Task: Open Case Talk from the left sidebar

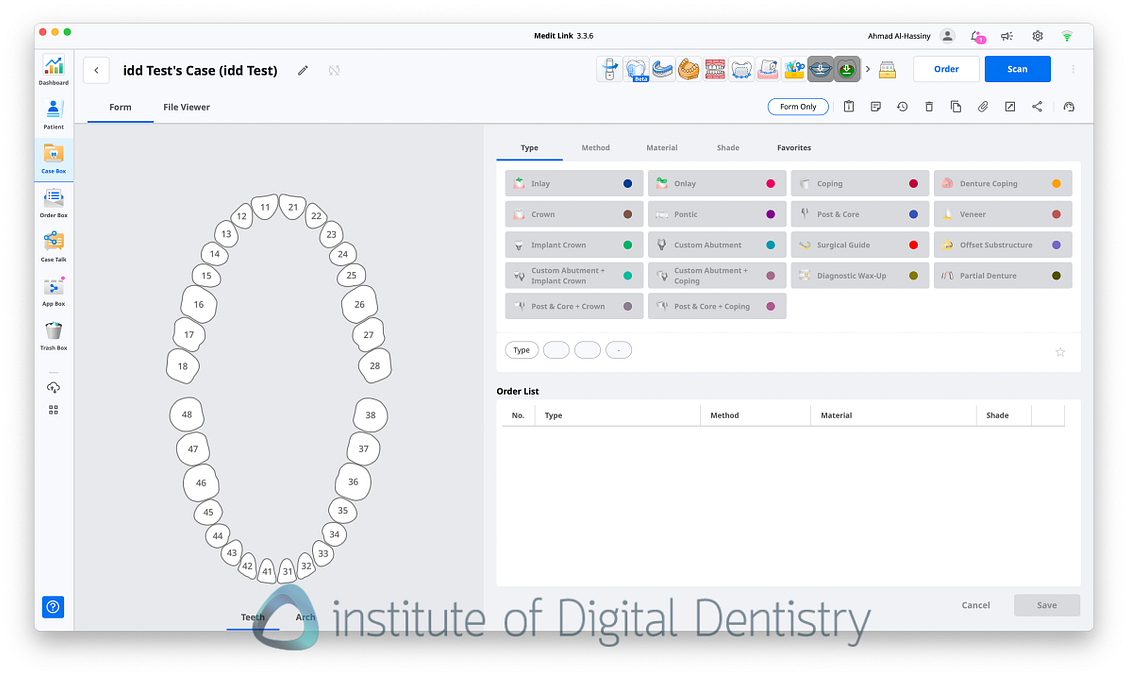Action: (x=53, y=243)
